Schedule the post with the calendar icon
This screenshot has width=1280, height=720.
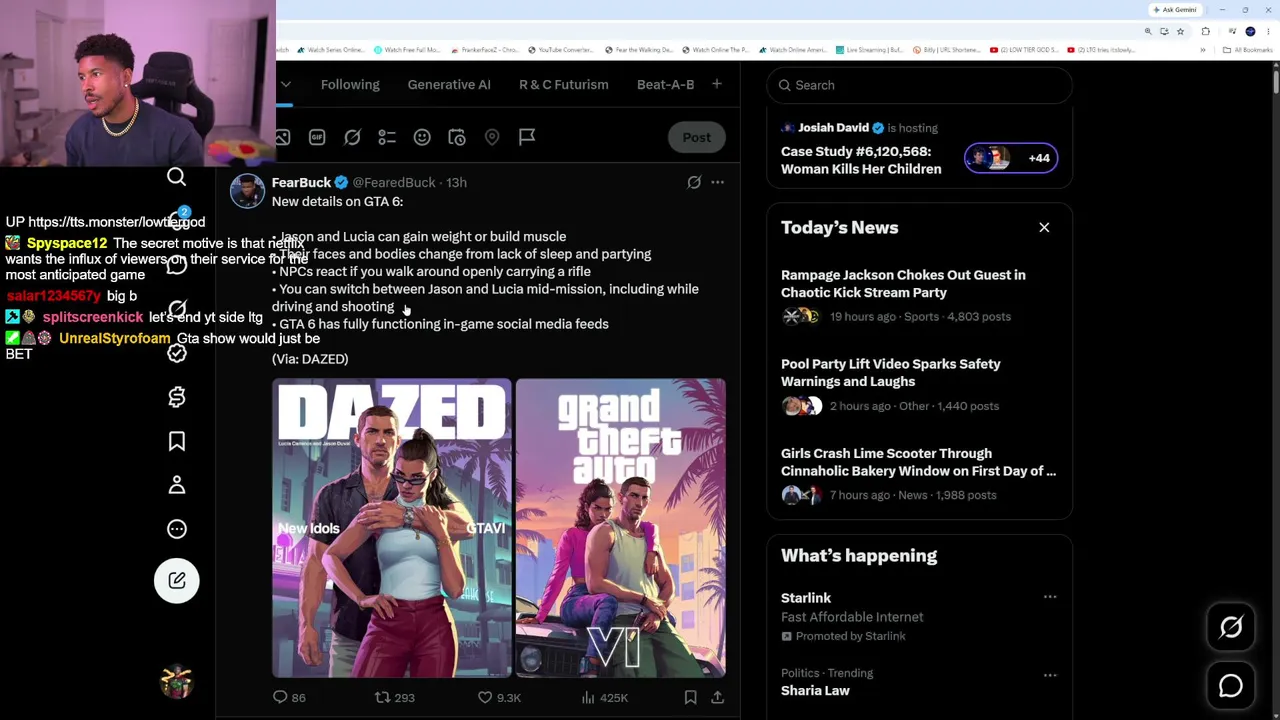click(x=457, y=137)
